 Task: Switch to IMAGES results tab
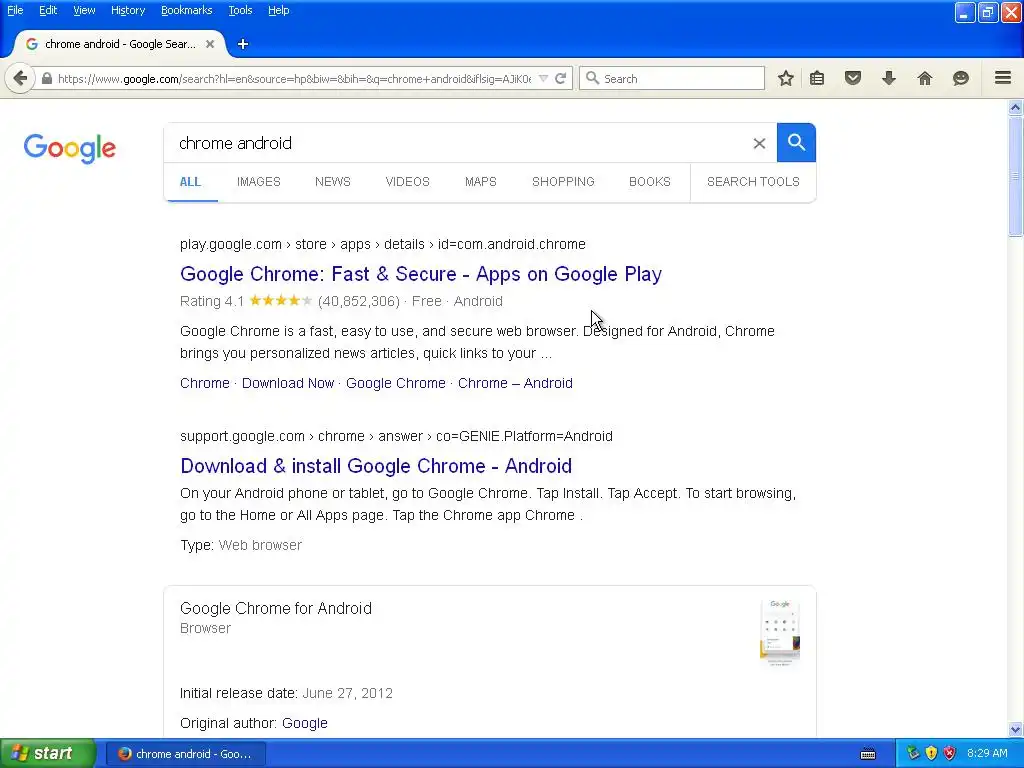[259, 182]
